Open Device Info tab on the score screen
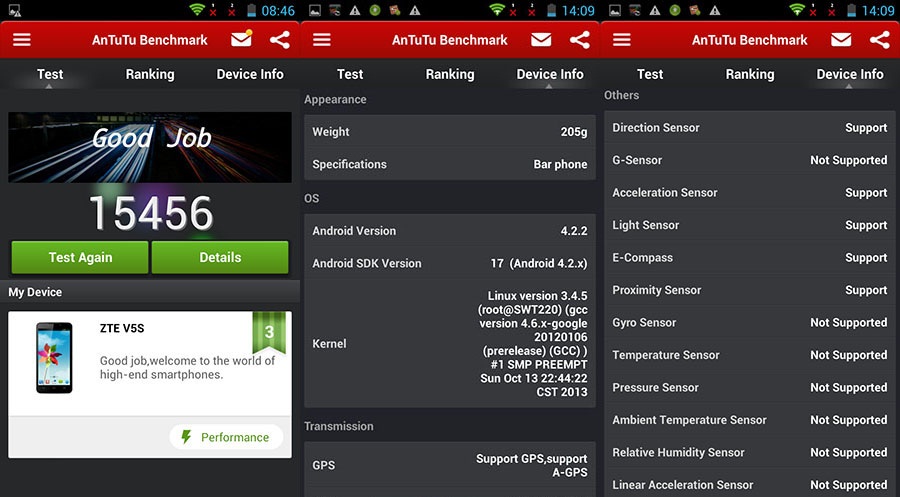This screenshot has width=900, height=497. pyautogui.click(x=250, y=74)
